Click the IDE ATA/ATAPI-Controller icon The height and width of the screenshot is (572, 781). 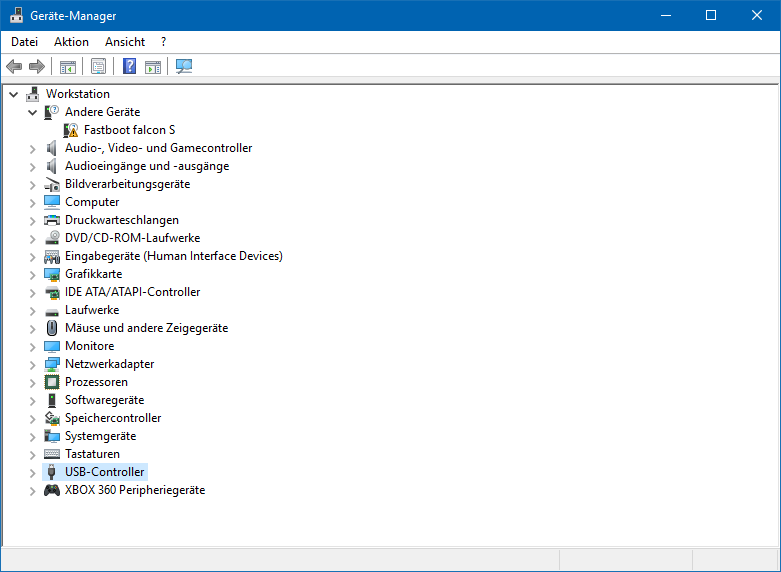click(x=52, y=292)
